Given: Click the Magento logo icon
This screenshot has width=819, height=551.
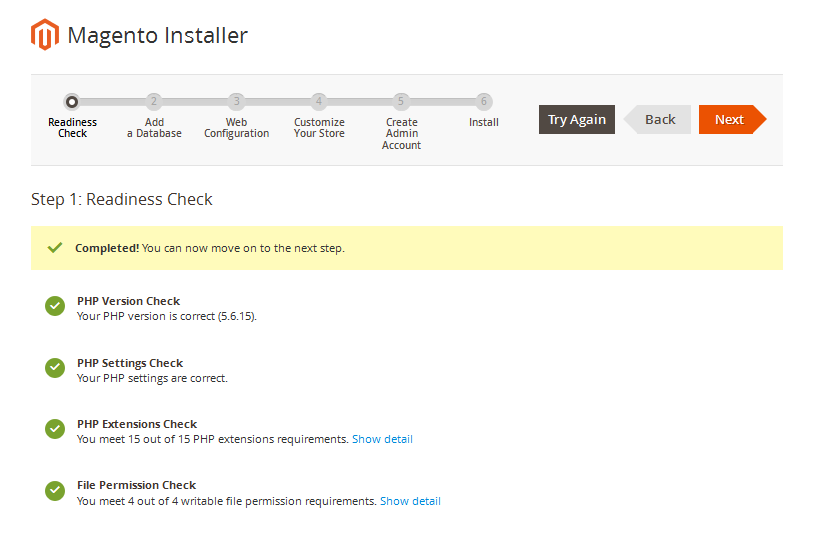Looking at the screenshot, I should pyautogui.click(x=45, y=34).
